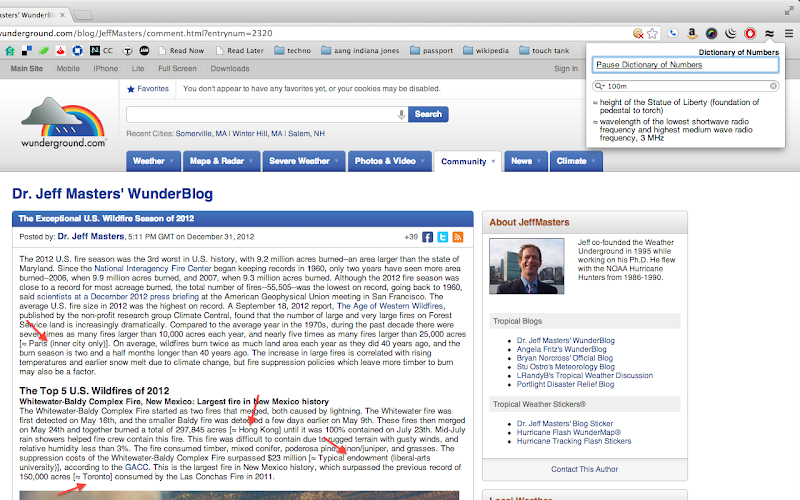
Task: Open the aang indiana jones bookmarks folder
Action: 360,51
